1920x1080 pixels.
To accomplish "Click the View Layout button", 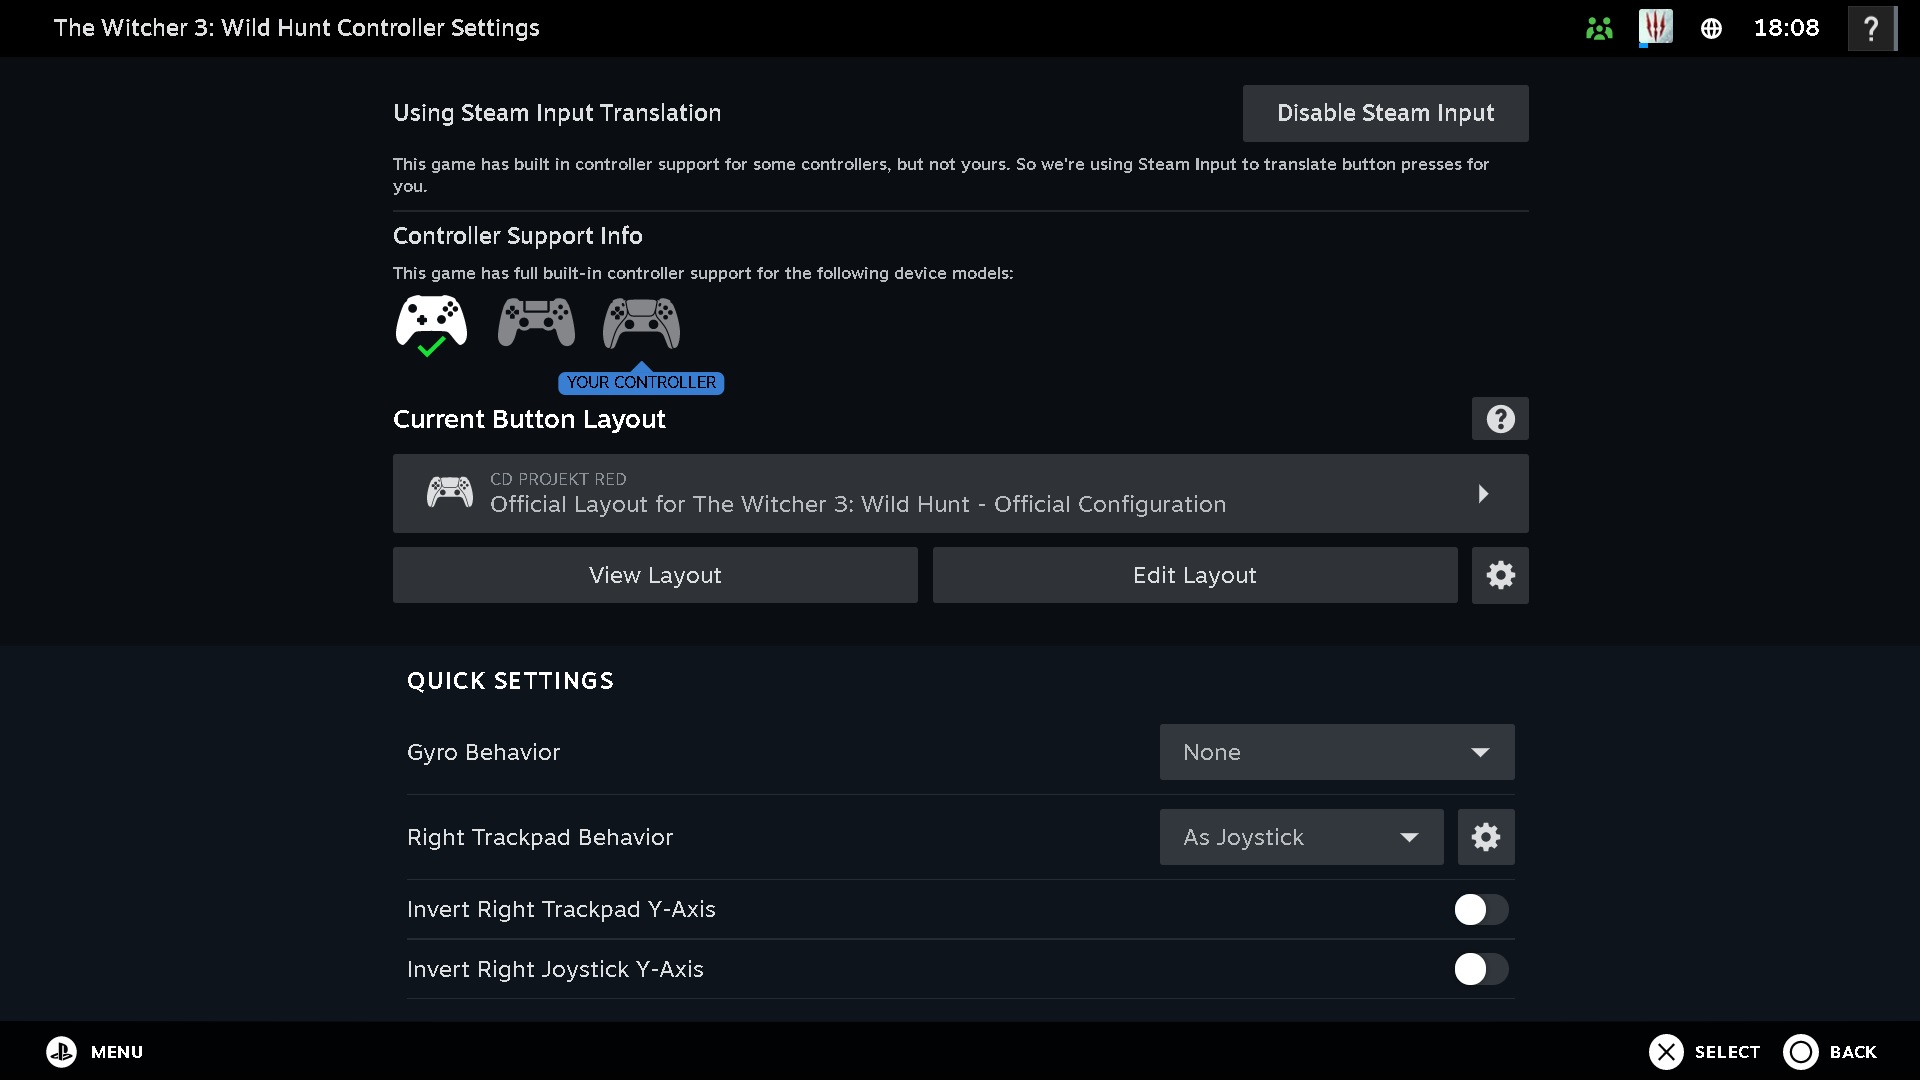I will coord(655,575).
